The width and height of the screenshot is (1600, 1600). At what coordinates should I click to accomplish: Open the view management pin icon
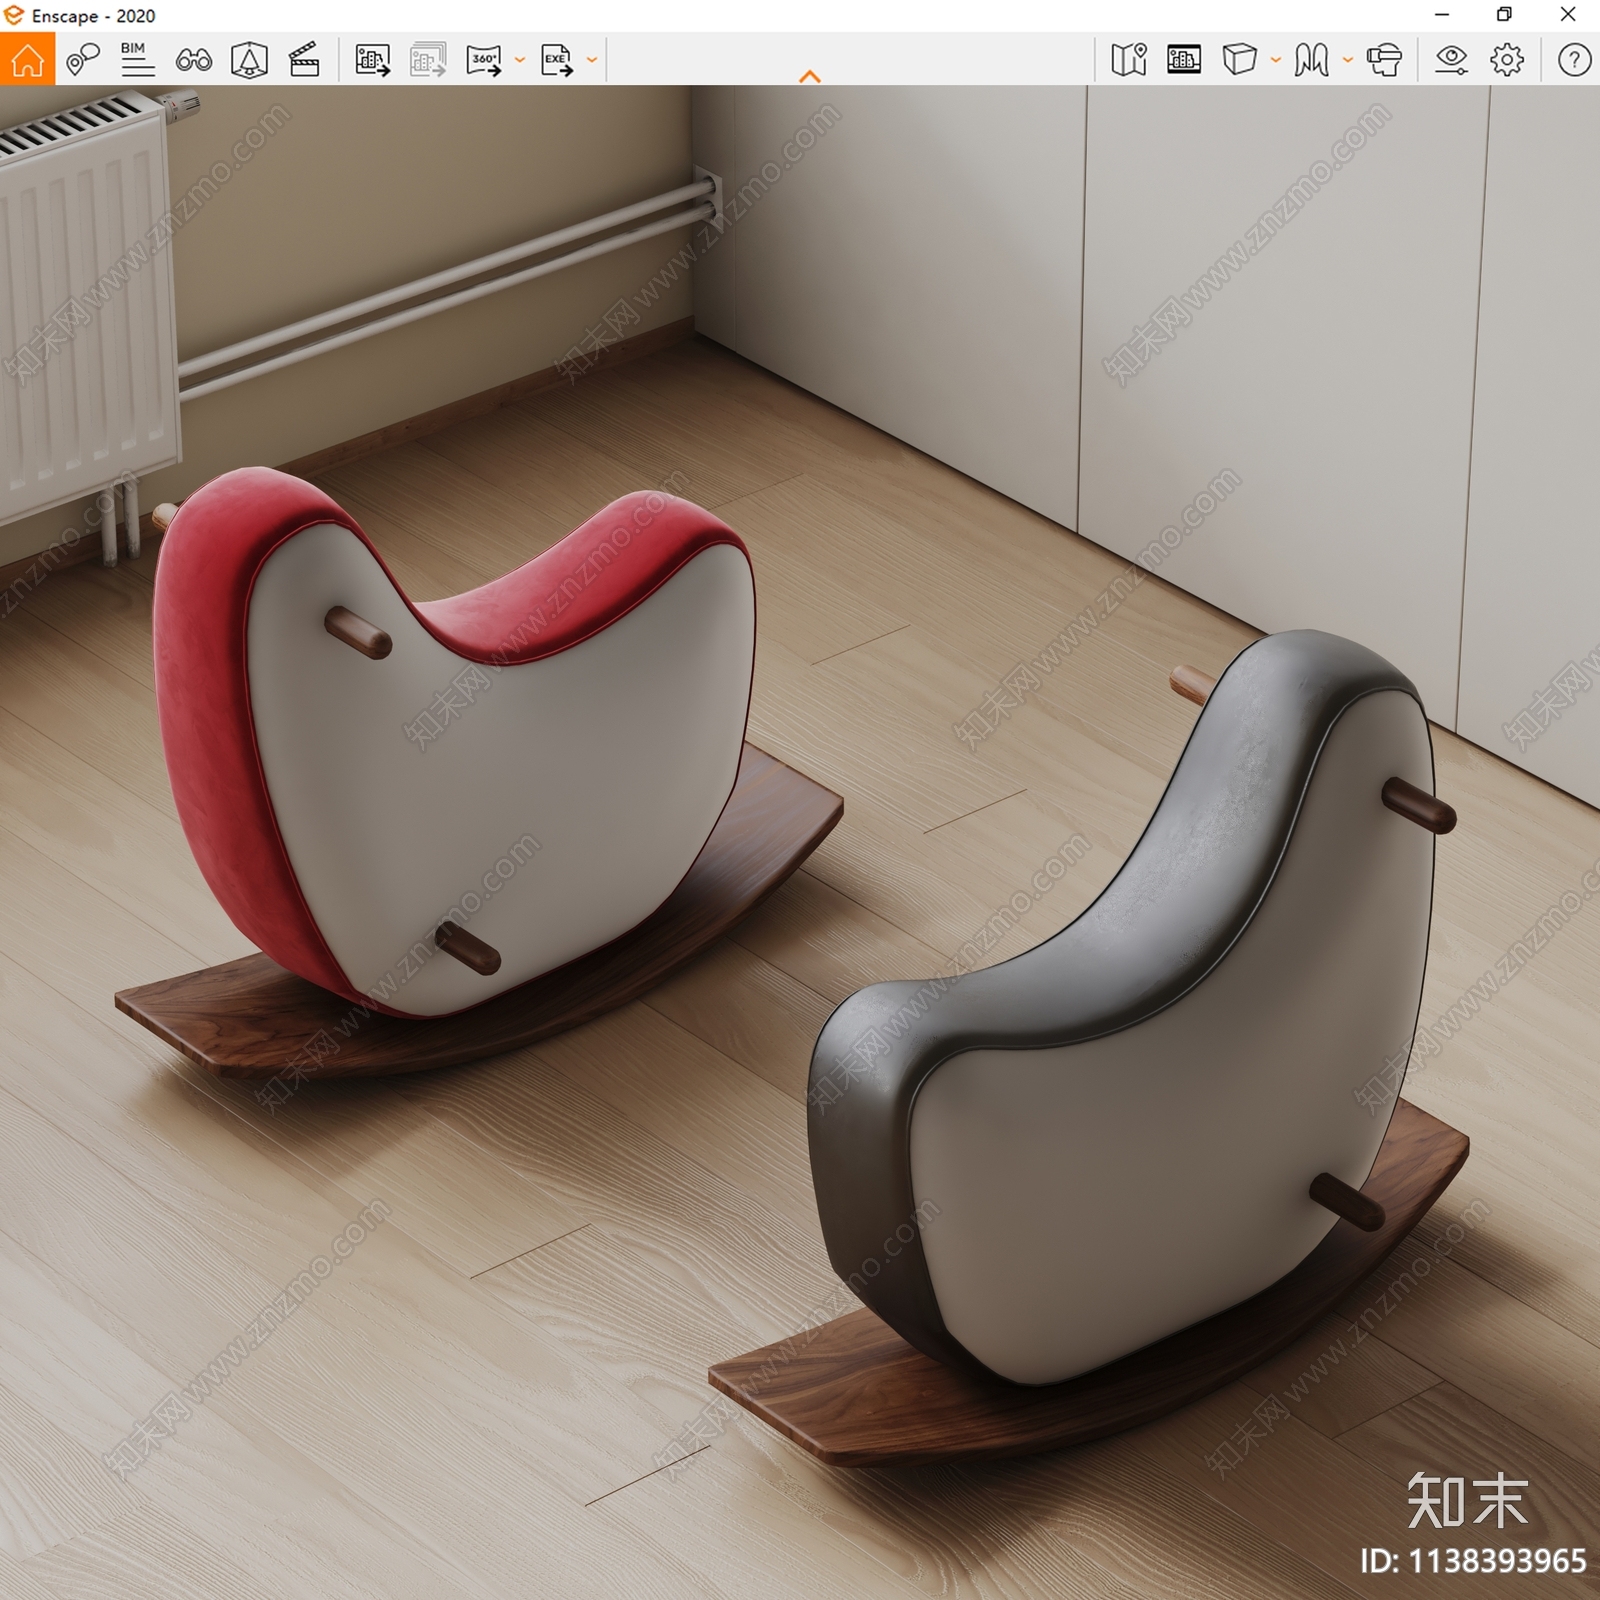coord(83,60)
